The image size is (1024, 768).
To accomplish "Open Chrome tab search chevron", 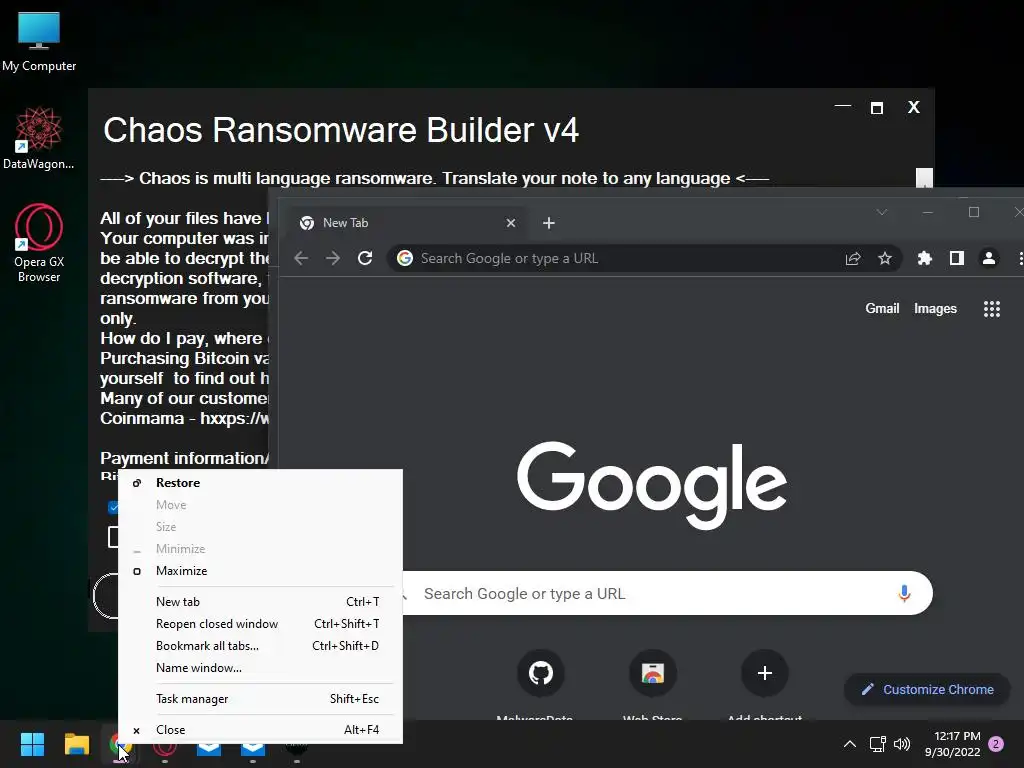I will [882, 212].
